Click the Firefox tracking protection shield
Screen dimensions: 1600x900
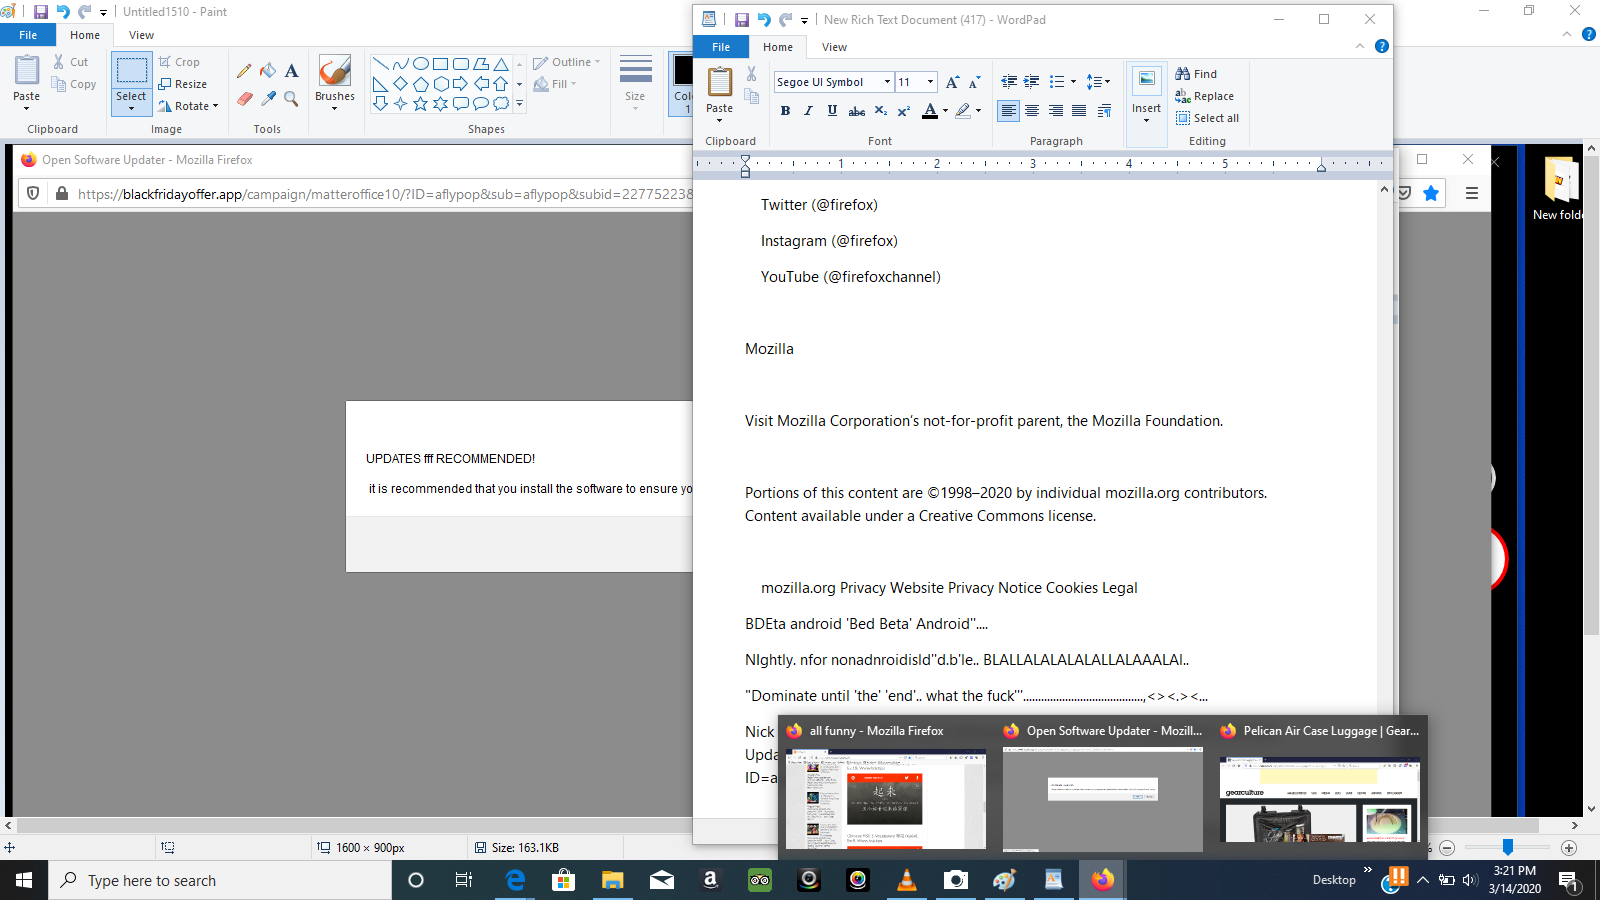click(33, 194)
